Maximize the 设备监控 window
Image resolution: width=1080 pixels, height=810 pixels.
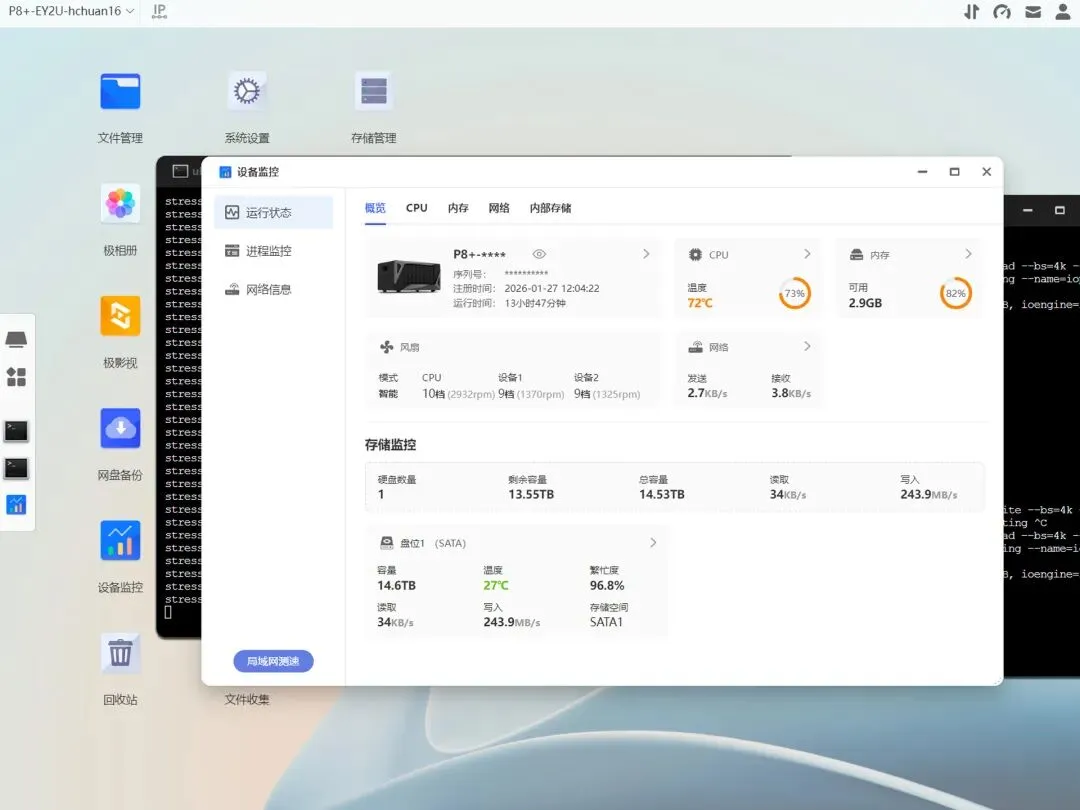point(955,172)
